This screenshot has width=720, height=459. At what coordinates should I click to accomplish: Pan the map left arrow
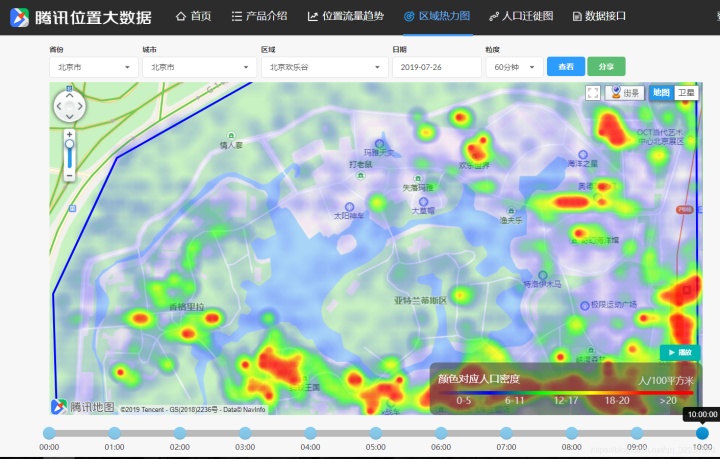pos(59,106)
